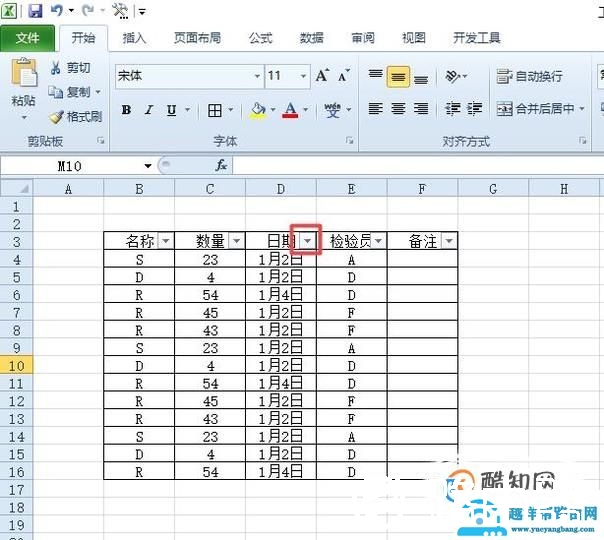Click the fx insert function icon
604x540 pixels.
[x=221, y=166]
